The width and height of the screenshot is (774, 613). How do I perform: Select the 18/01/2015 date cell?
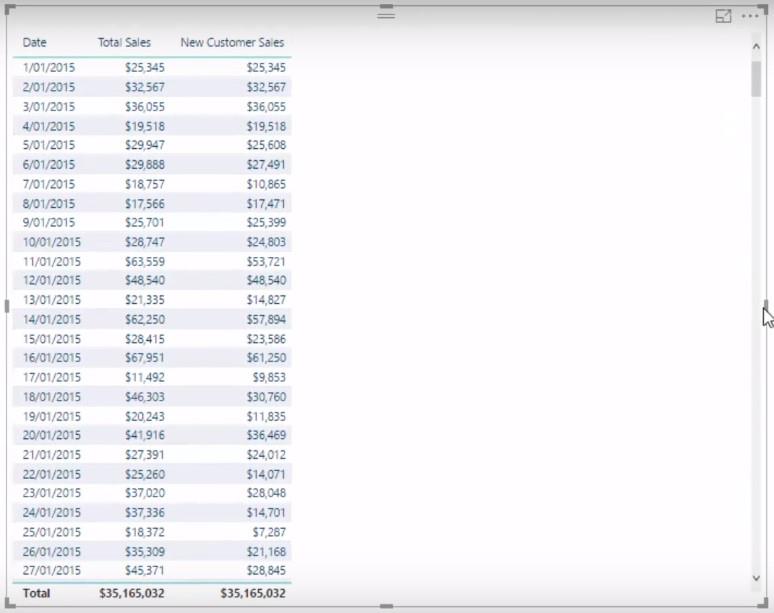click(52, 396)
